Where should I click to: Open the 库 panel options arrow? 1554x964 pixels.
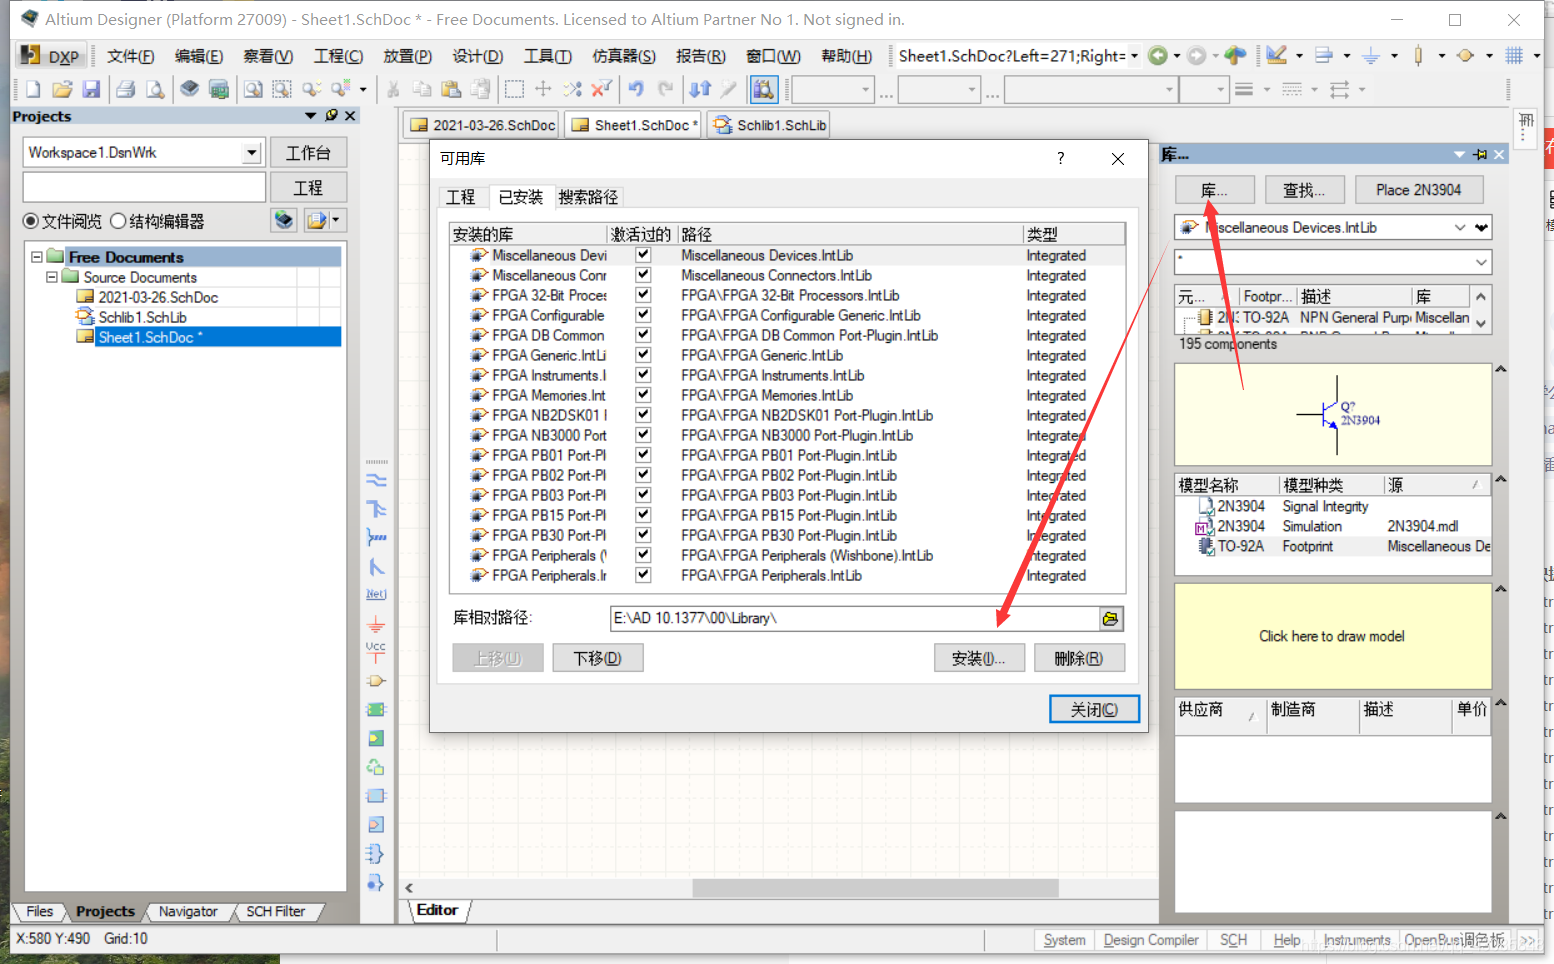1460,154
